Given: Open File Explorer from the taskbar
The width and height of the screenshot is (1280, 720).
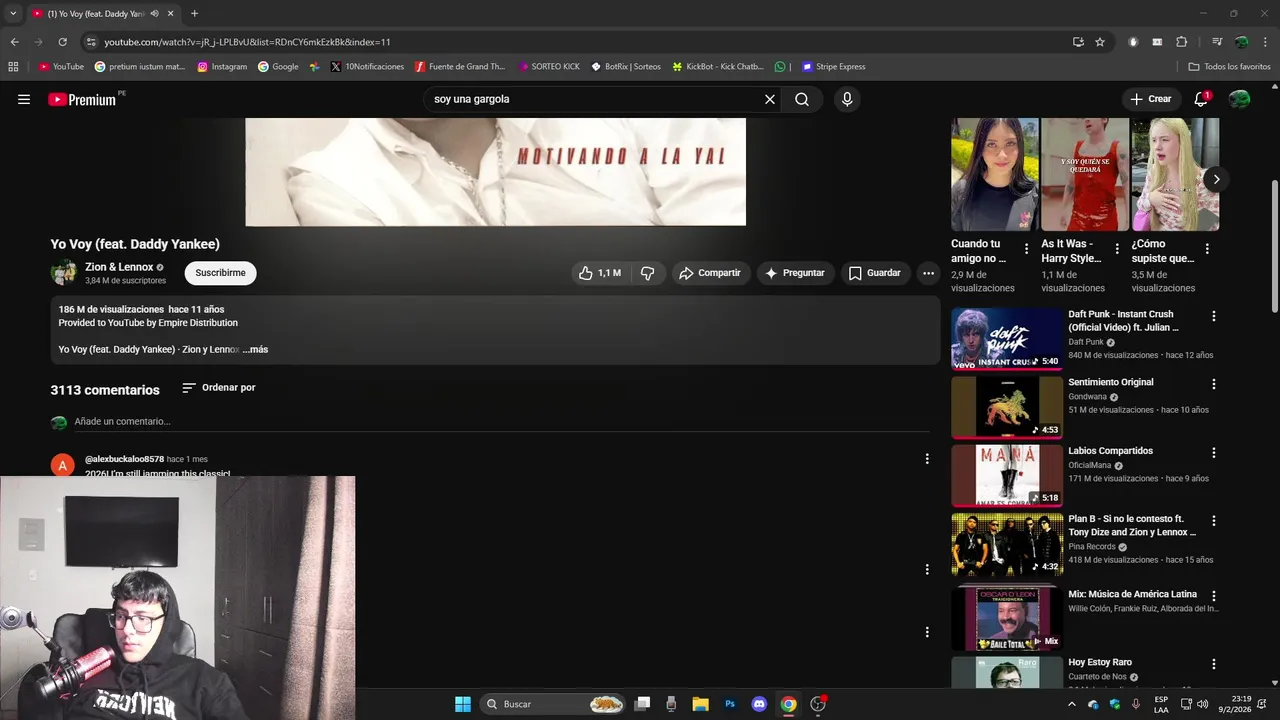Looking at the screenshot, I should pos(700,704).
